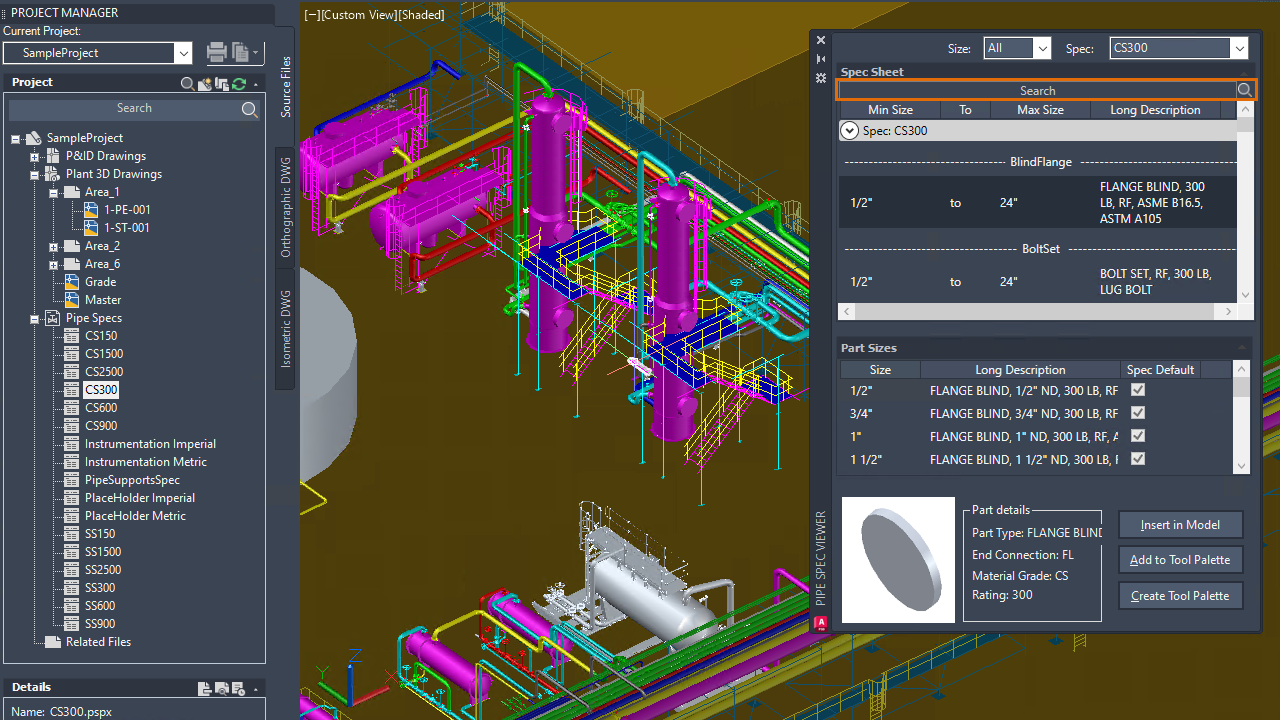Switch to the Orthographic DWG tab
1280x720 pixels.
pos(285,207)
